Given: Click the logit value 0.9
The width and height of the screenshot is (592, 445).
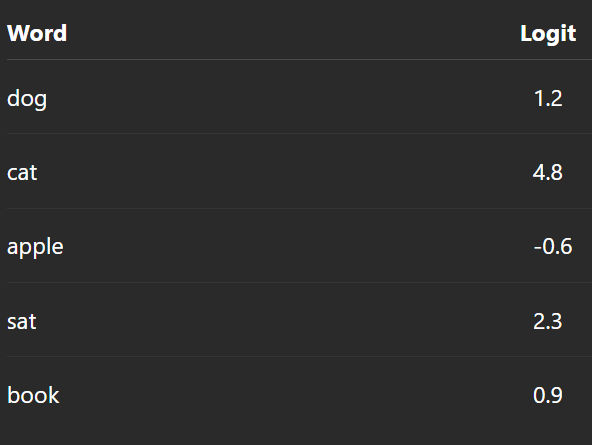Looking at the screenshot, I should pos(547,395).
